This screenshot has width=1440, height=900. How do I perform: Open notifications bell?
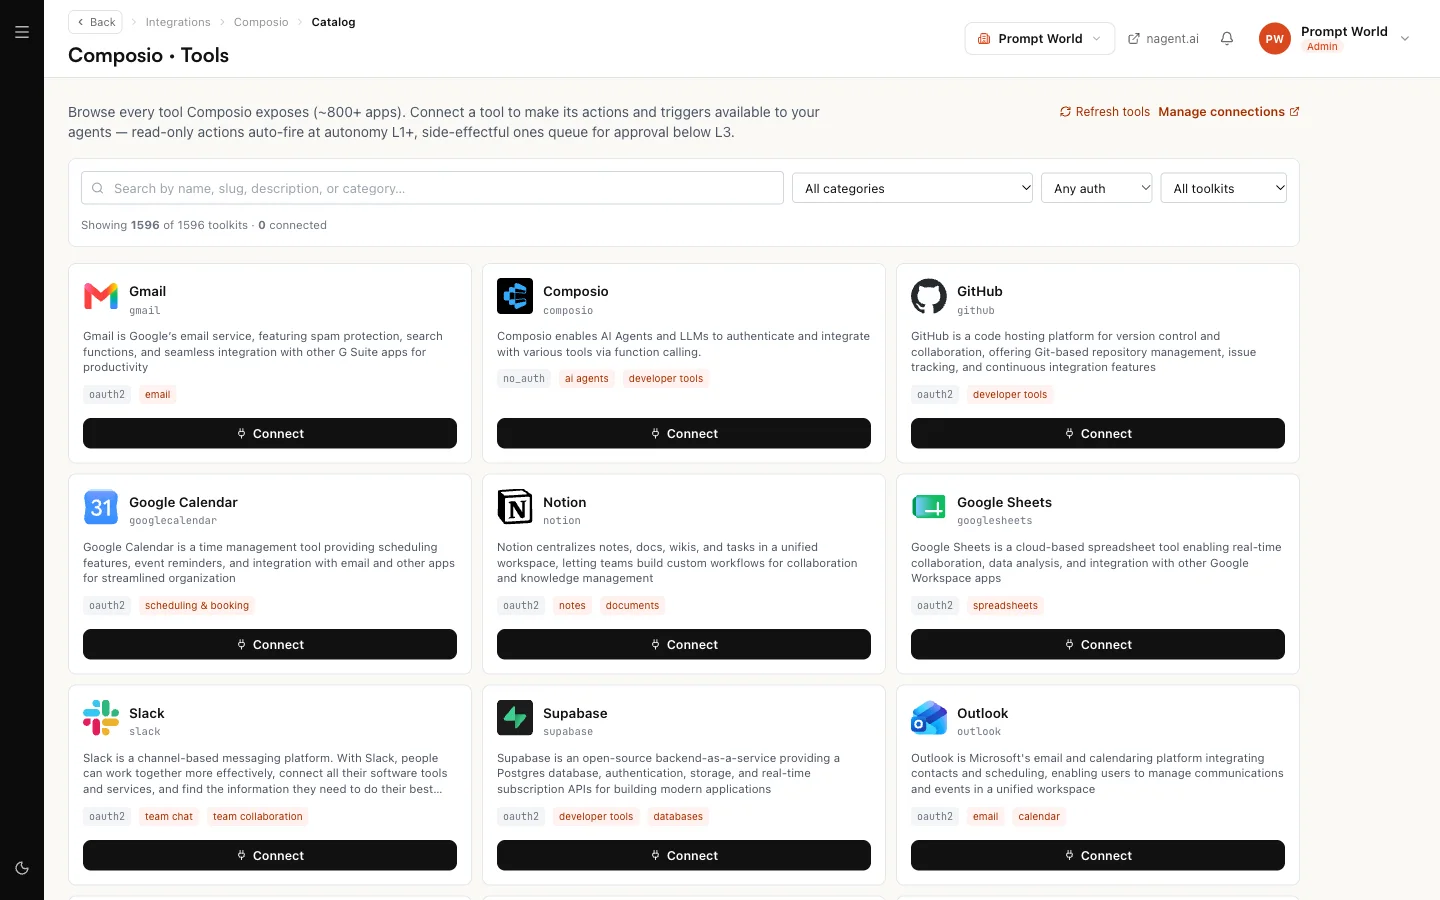tap(1227, 39)
